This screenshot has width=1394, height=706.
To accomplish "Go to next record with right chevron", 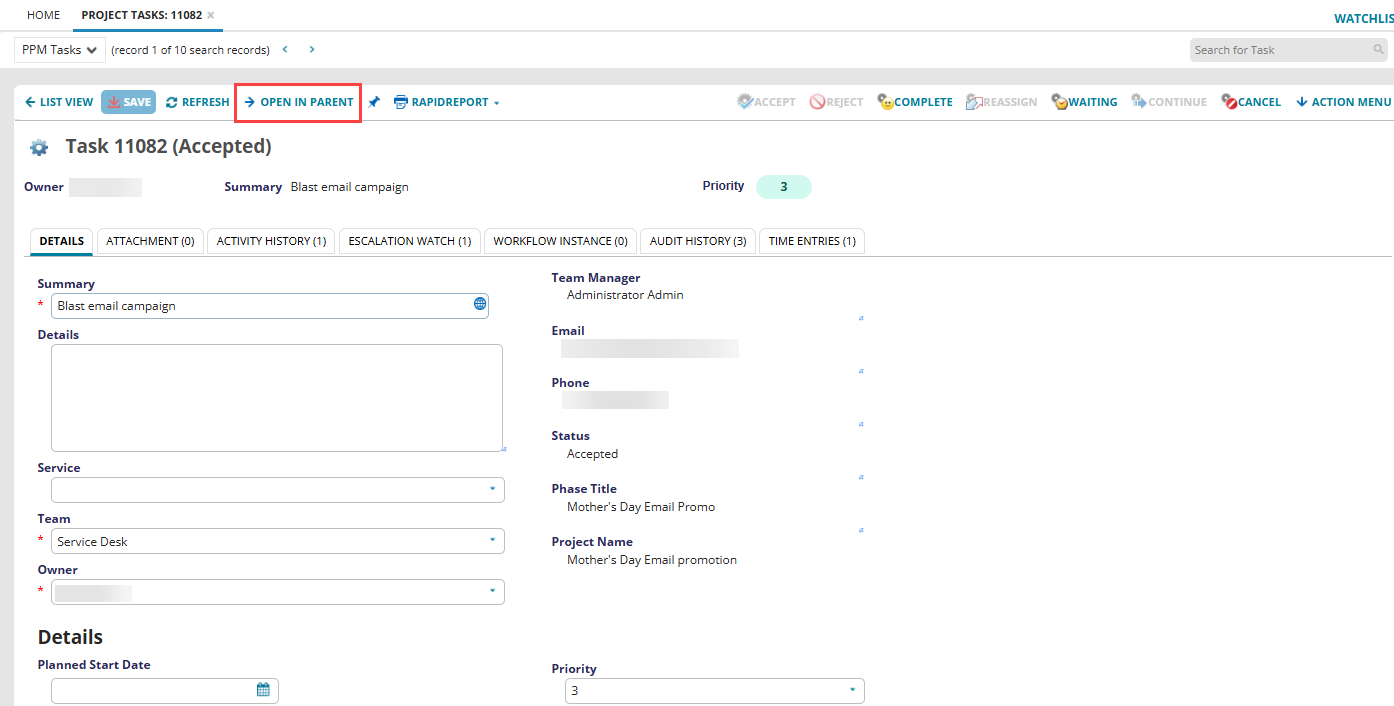I will (x=312, y=50).
